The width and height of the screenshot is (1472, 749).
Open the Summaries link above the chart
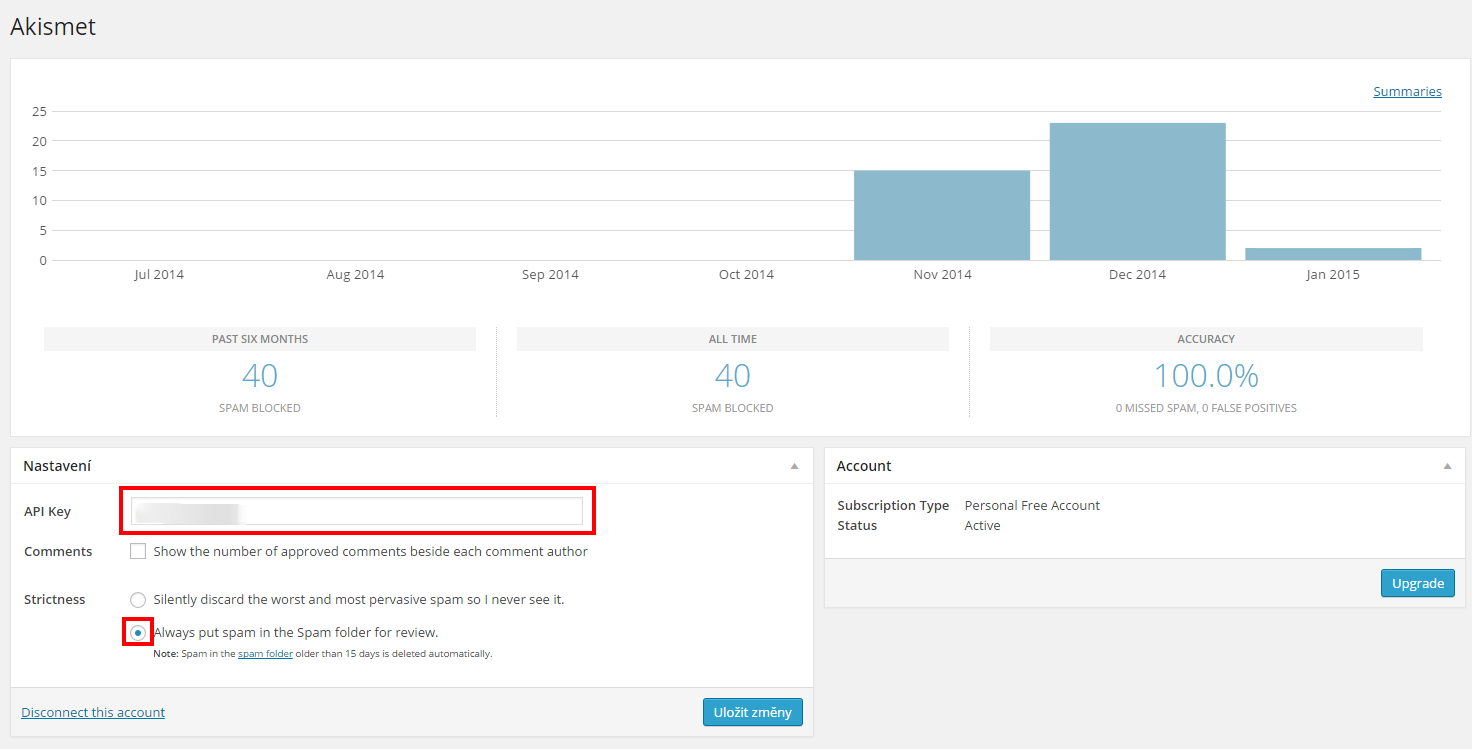pyautogui.click(x=1407, y=91)
